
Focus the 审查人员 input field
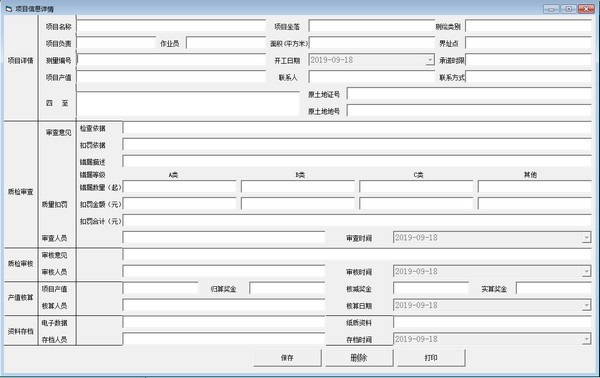[224, 238]
